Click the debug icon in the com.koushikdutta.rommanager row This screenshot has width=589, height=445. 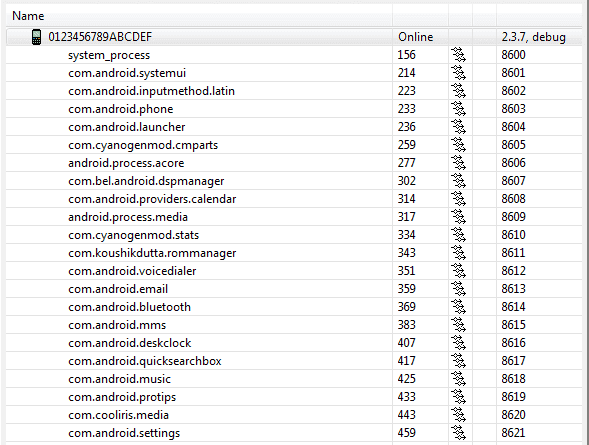point(459,253)
